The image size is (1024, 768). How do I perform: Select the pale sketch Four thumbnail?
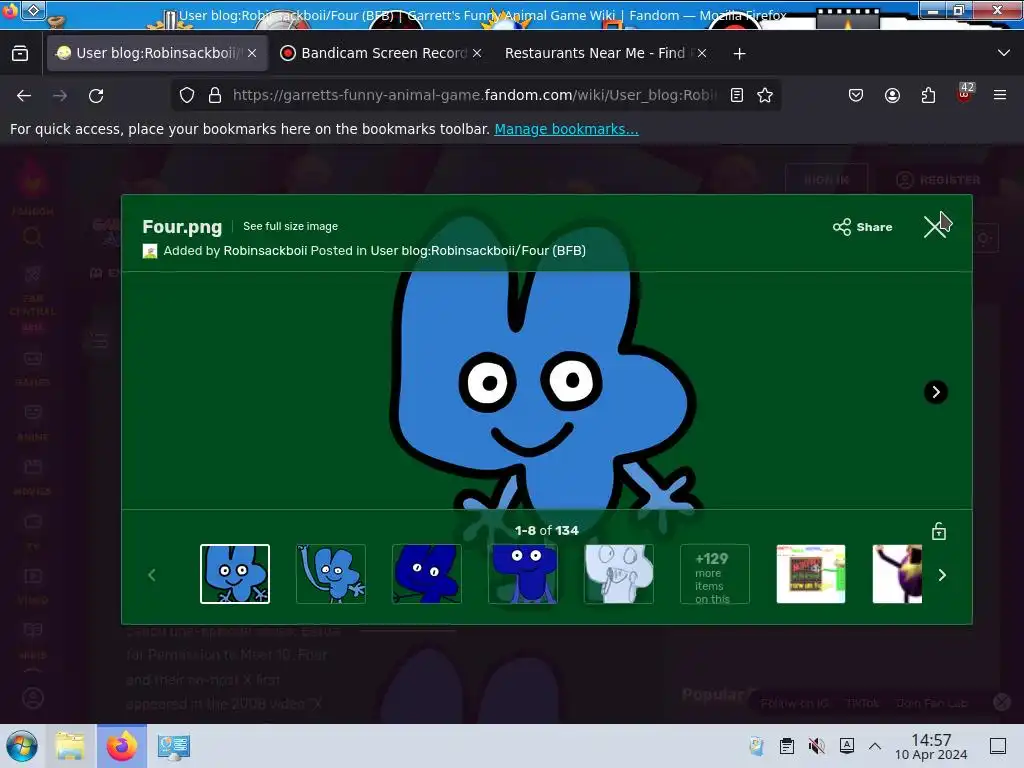tap(619, 574)
